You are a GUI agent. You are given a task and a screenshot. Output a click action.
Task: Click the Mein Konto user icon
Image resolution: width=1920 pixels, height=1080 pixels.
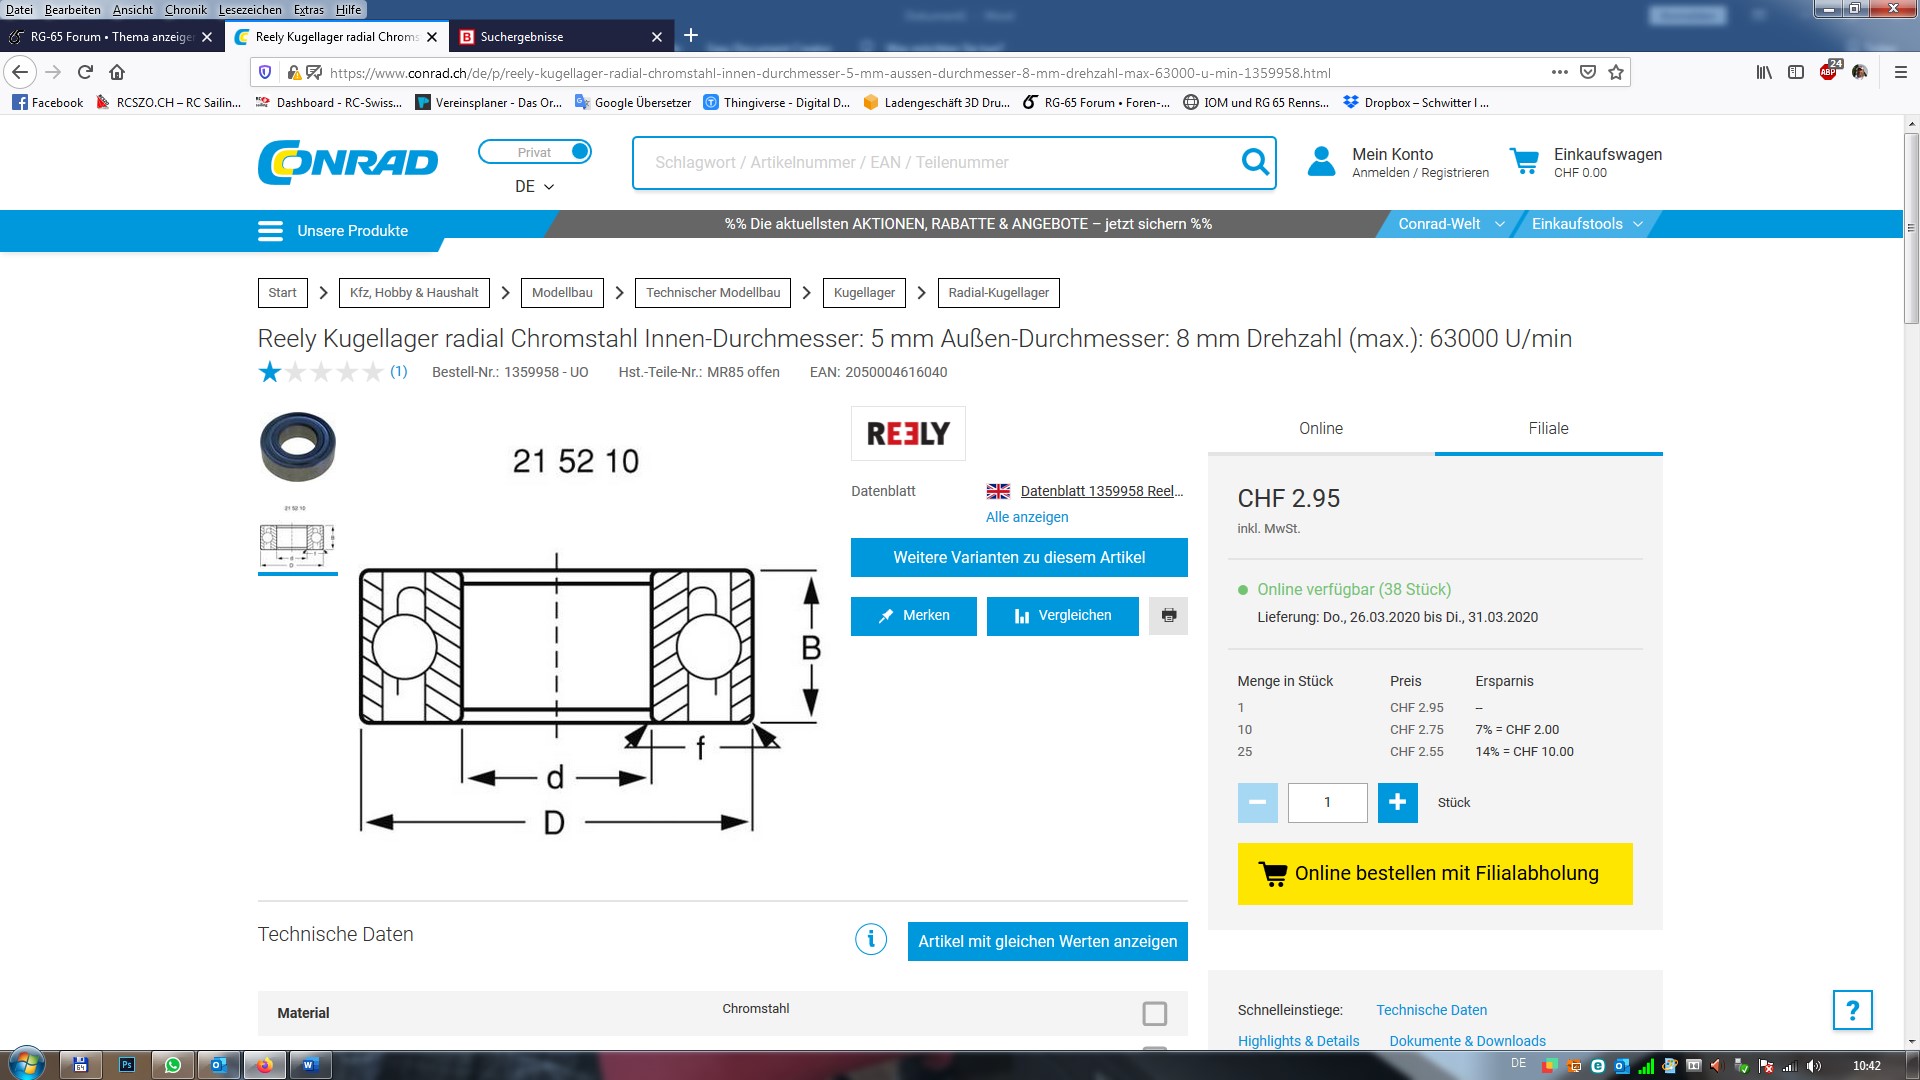pos(1321,162)
